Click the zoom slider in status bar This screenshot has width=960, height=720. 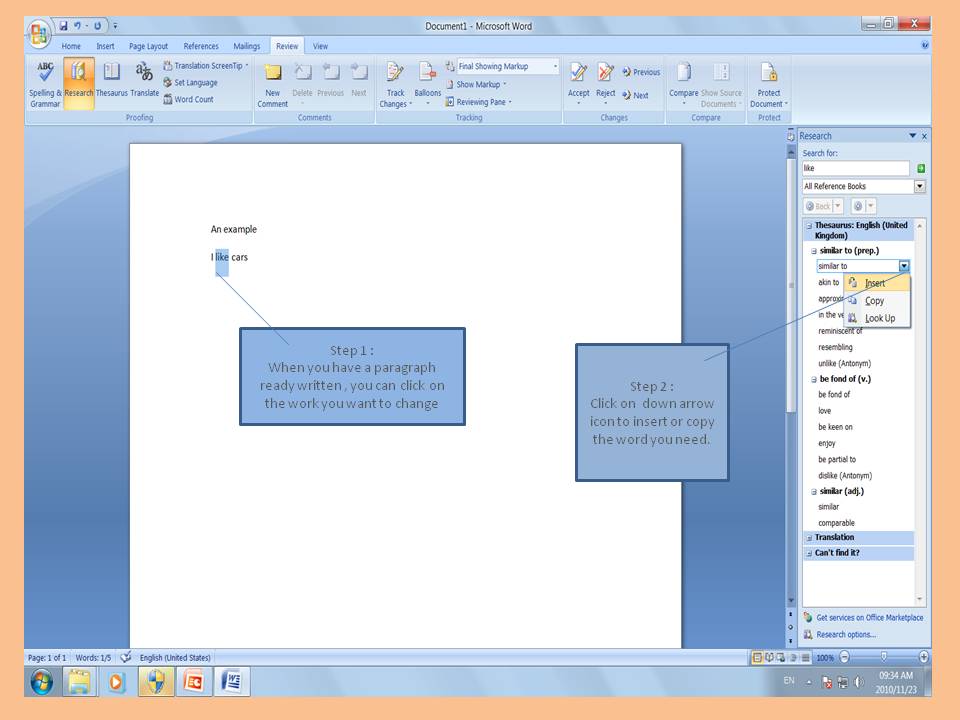(x=883, y=657)
